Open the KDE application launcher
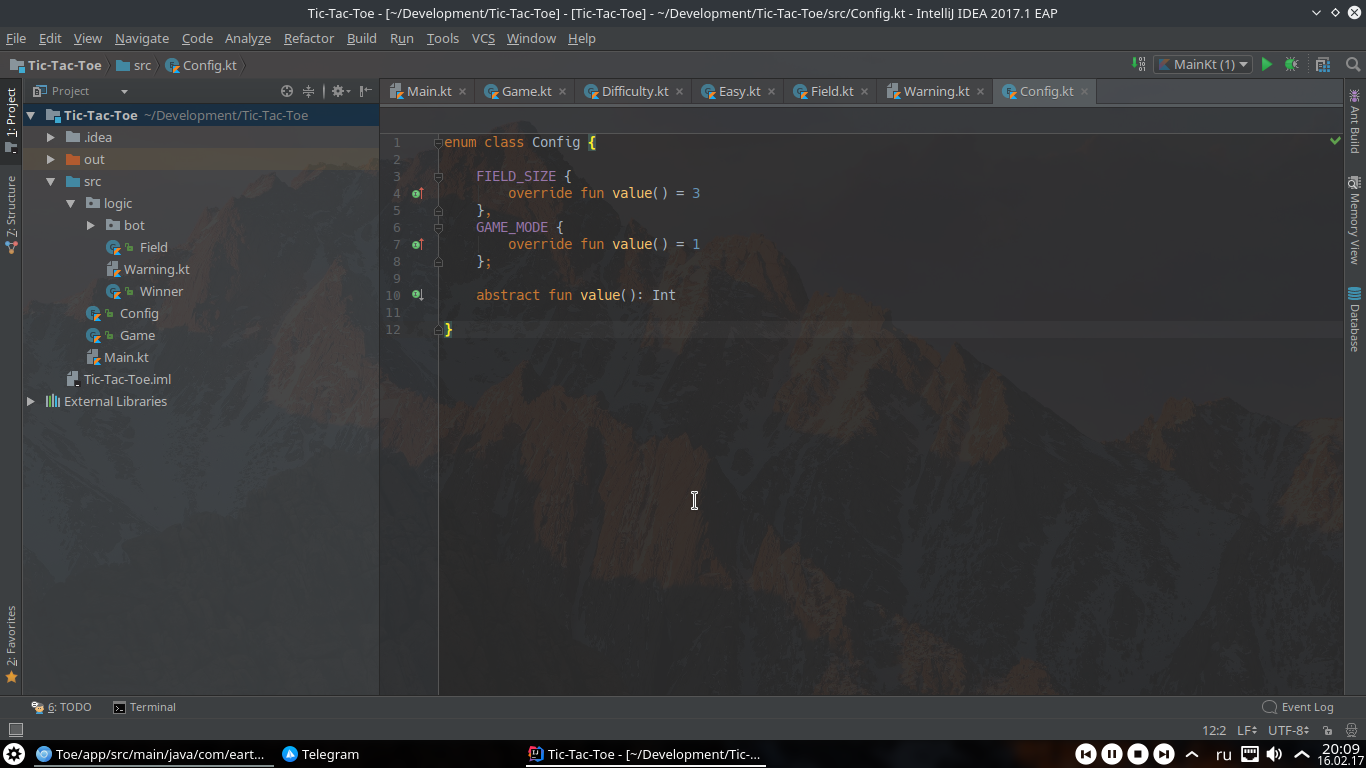The height and width of the screenshot is (768, 1366). [x=14, y=754]
